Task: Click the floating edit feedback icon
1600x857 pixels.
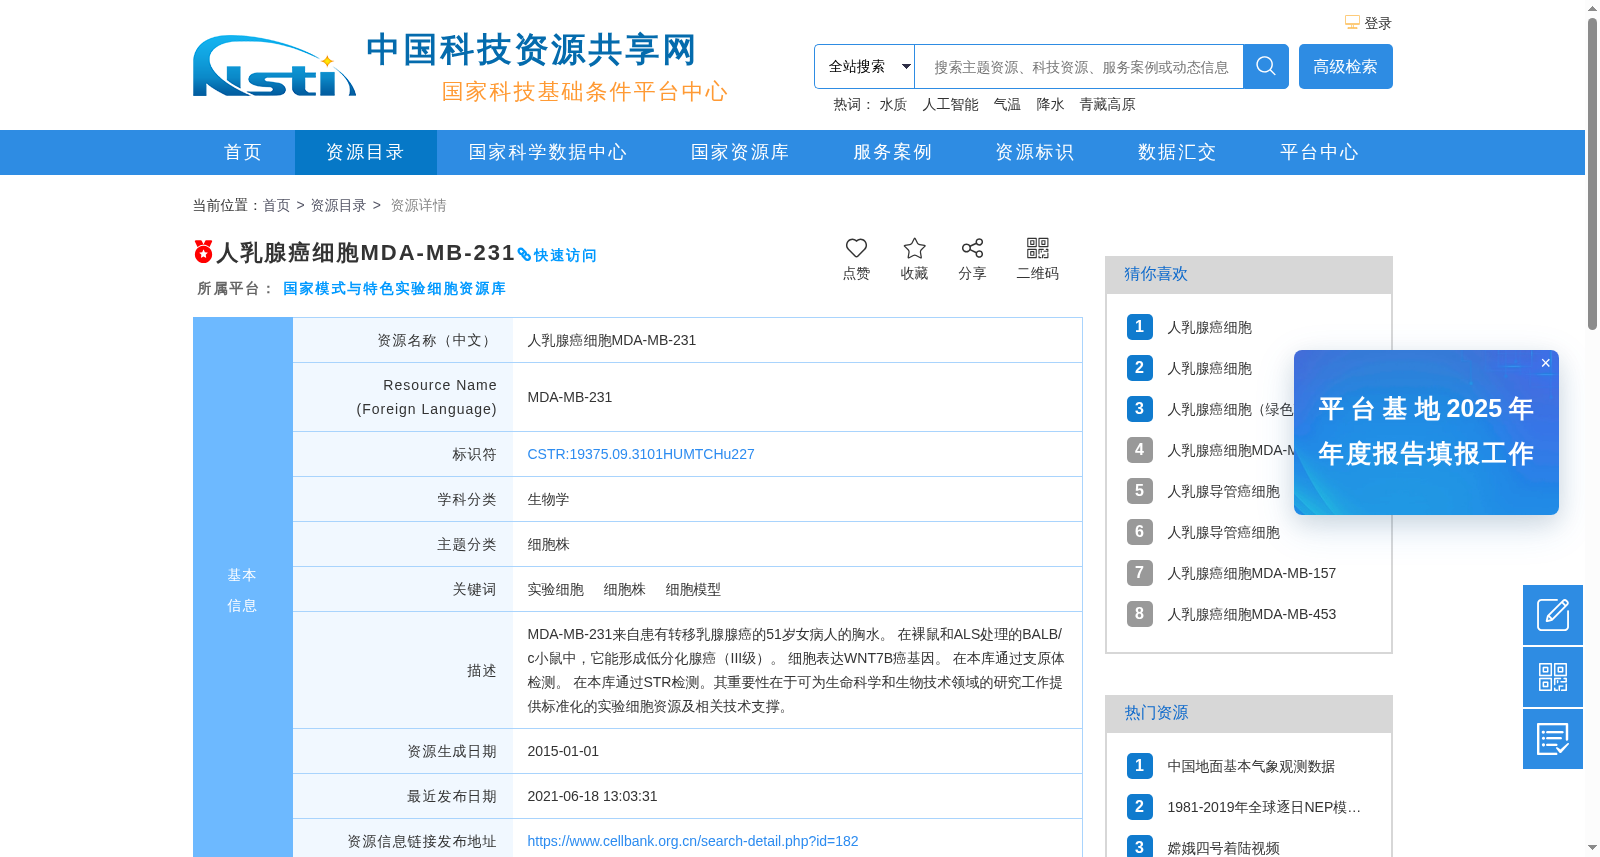Action: coord(1553,615)
